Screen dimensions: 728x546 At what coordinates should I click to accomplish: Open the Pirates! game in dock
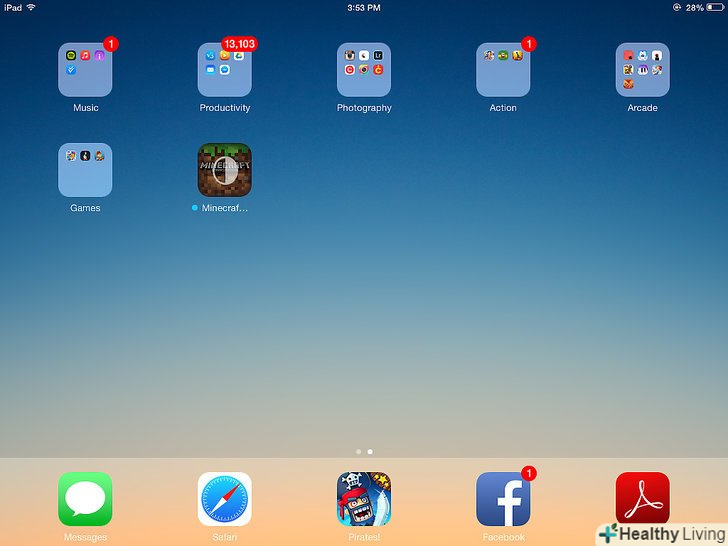[x=364, y=499]
